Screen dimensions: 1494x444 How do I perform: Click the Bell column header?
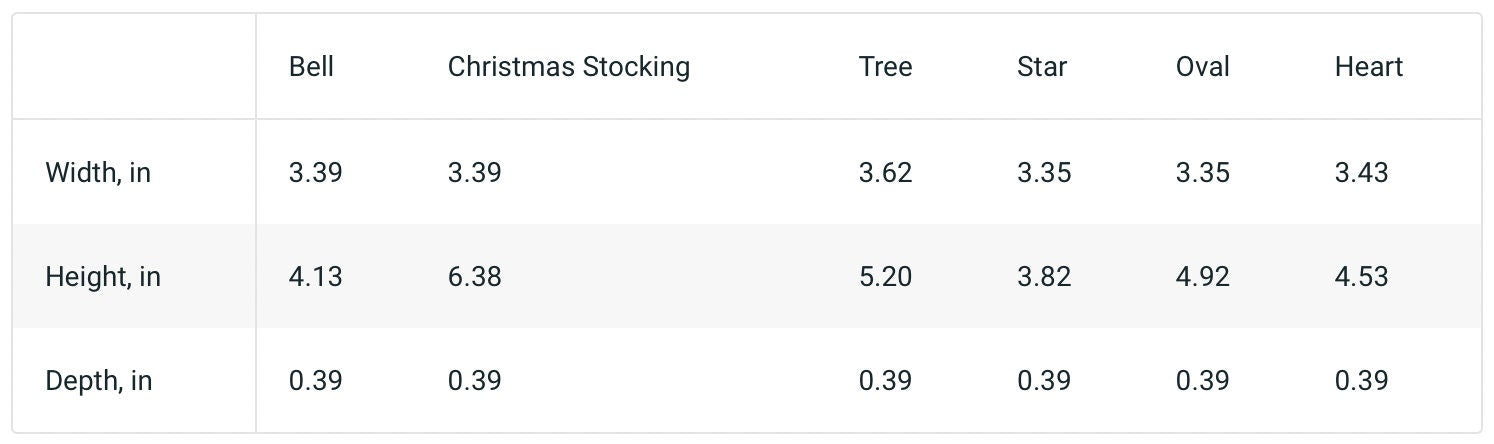coord(311,67)
